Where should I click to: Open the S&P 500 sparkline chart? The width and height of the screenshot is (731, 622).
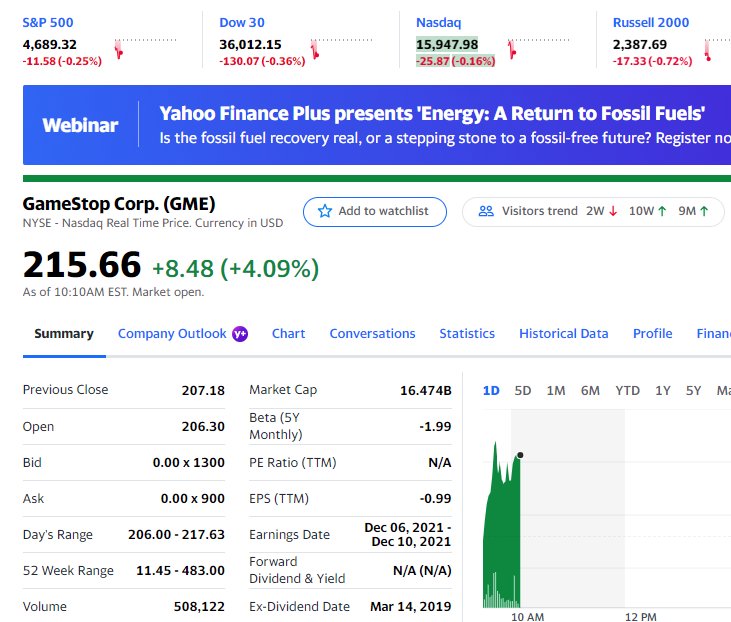pyautogui.click(x=145, y=49)
